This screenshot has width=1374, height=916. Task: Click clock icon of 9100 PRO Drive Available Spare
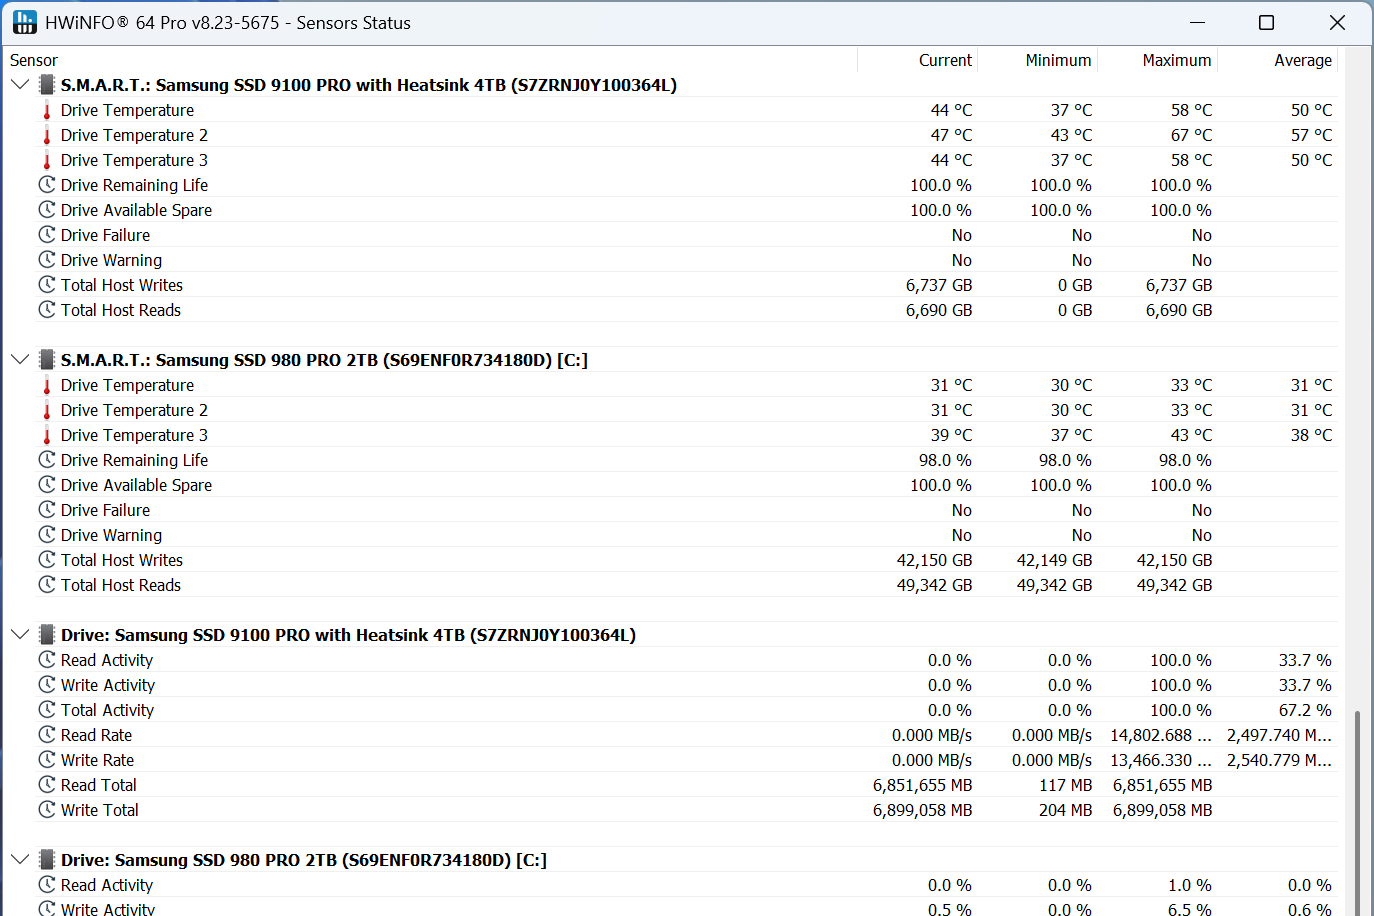point(46,210)
